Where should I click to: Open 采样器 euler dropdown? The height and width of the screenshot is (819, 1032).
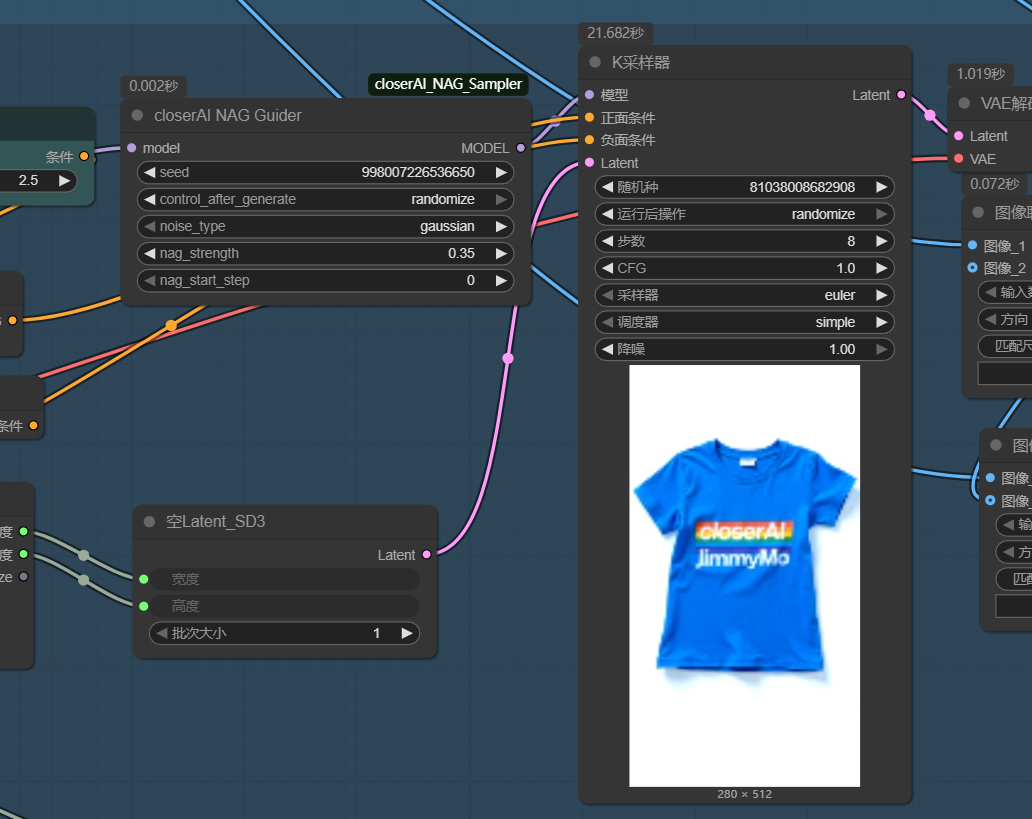point(744,295)
